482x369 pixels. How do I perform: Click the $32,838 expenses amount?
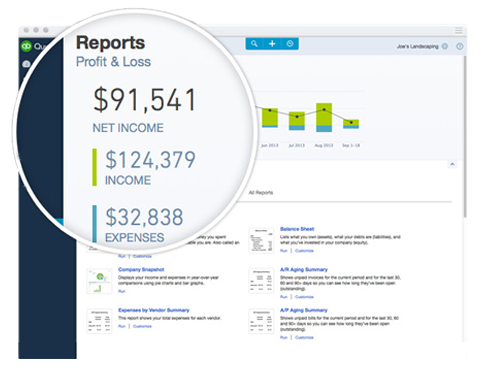(x=144, y=217)
